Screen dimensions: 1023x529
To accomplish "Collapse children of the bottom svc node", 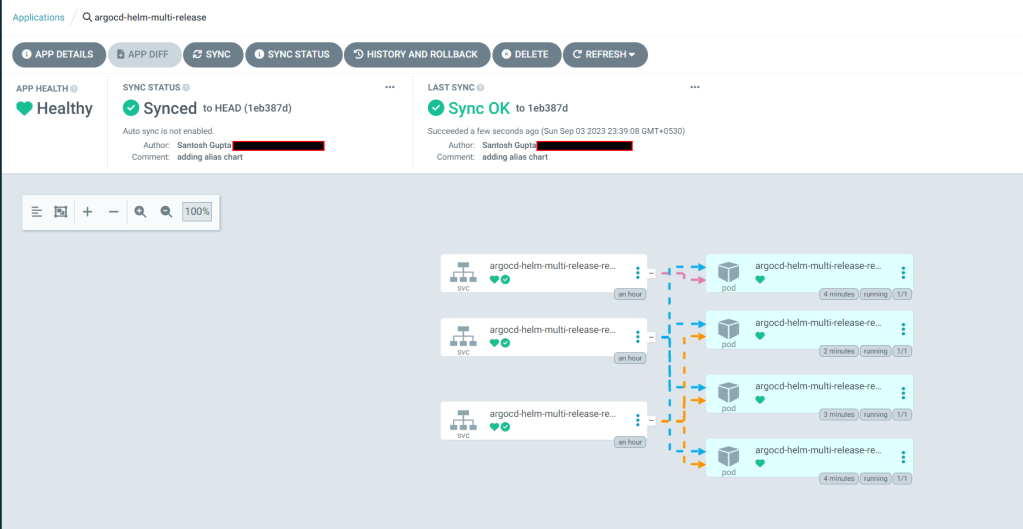I will click(x=650, y=421).
